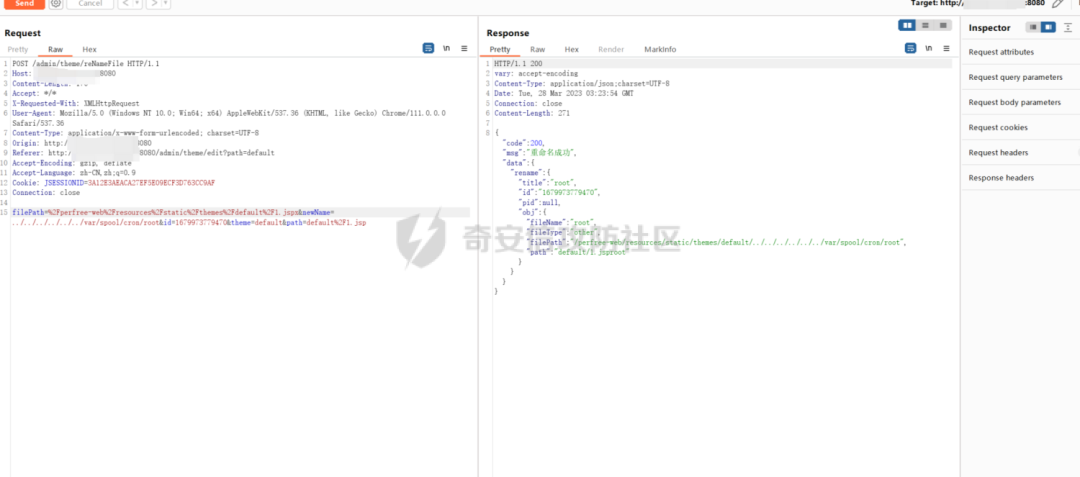Select the Response Hex tab

pos(572,50)
